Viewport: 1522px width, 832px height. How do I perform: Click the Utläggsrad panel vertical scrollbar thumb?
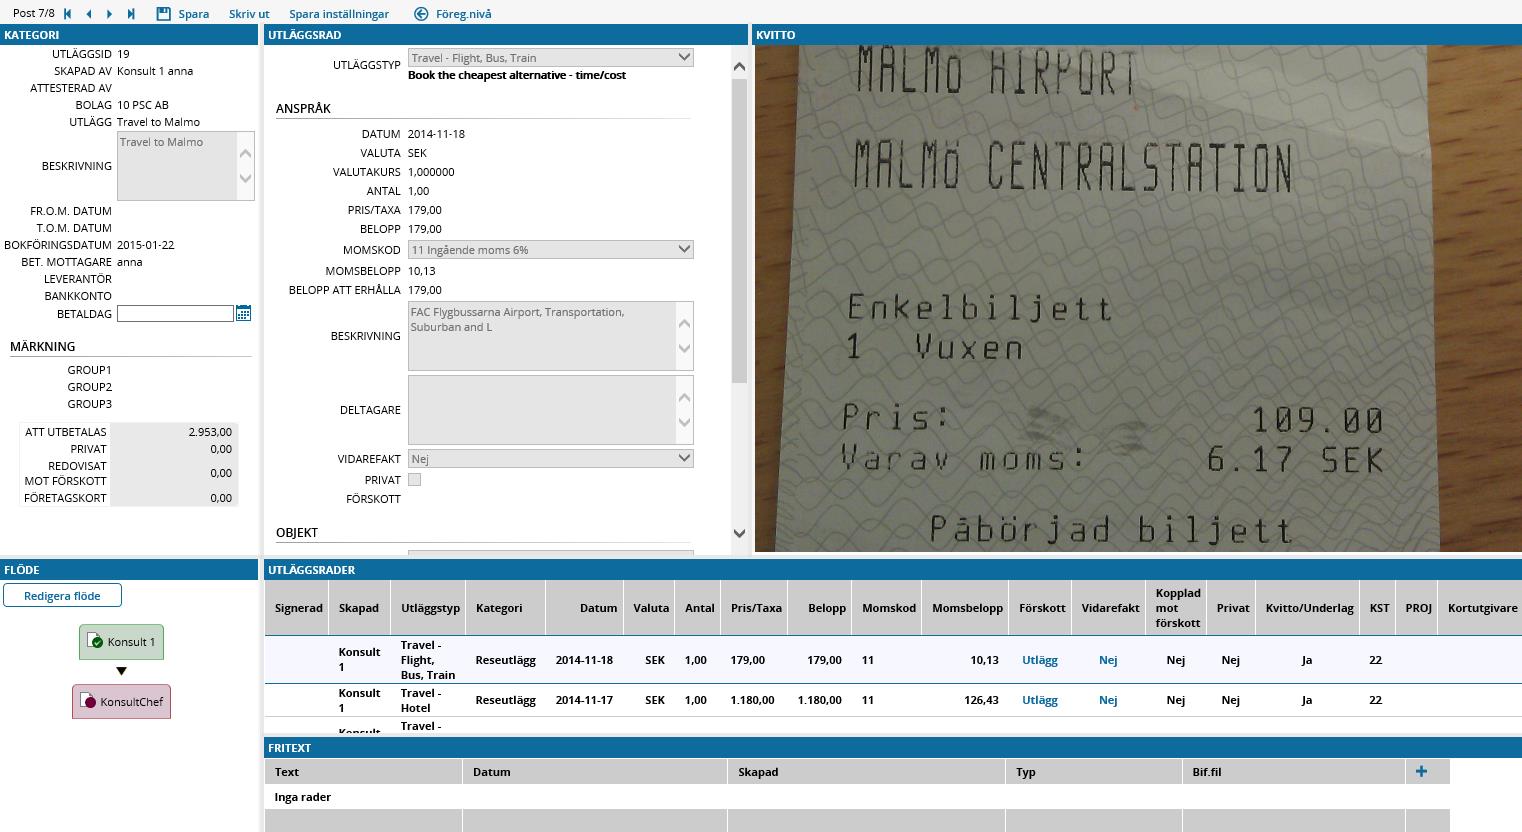pos(739,231)
